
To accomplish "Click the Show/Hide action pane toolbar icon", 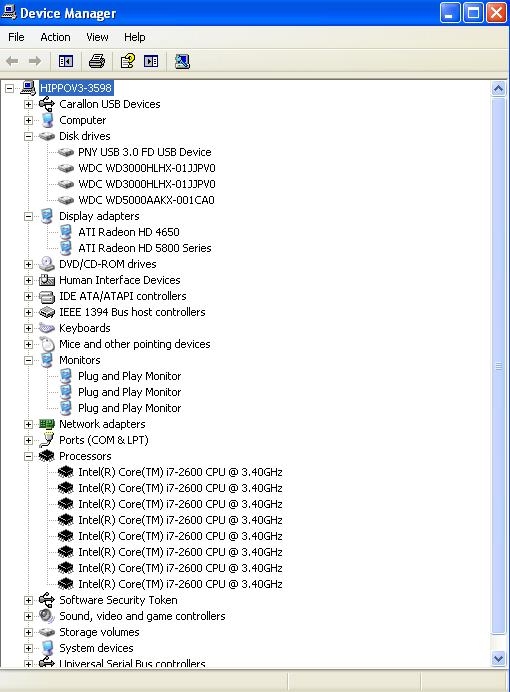I will pos(151,61).
